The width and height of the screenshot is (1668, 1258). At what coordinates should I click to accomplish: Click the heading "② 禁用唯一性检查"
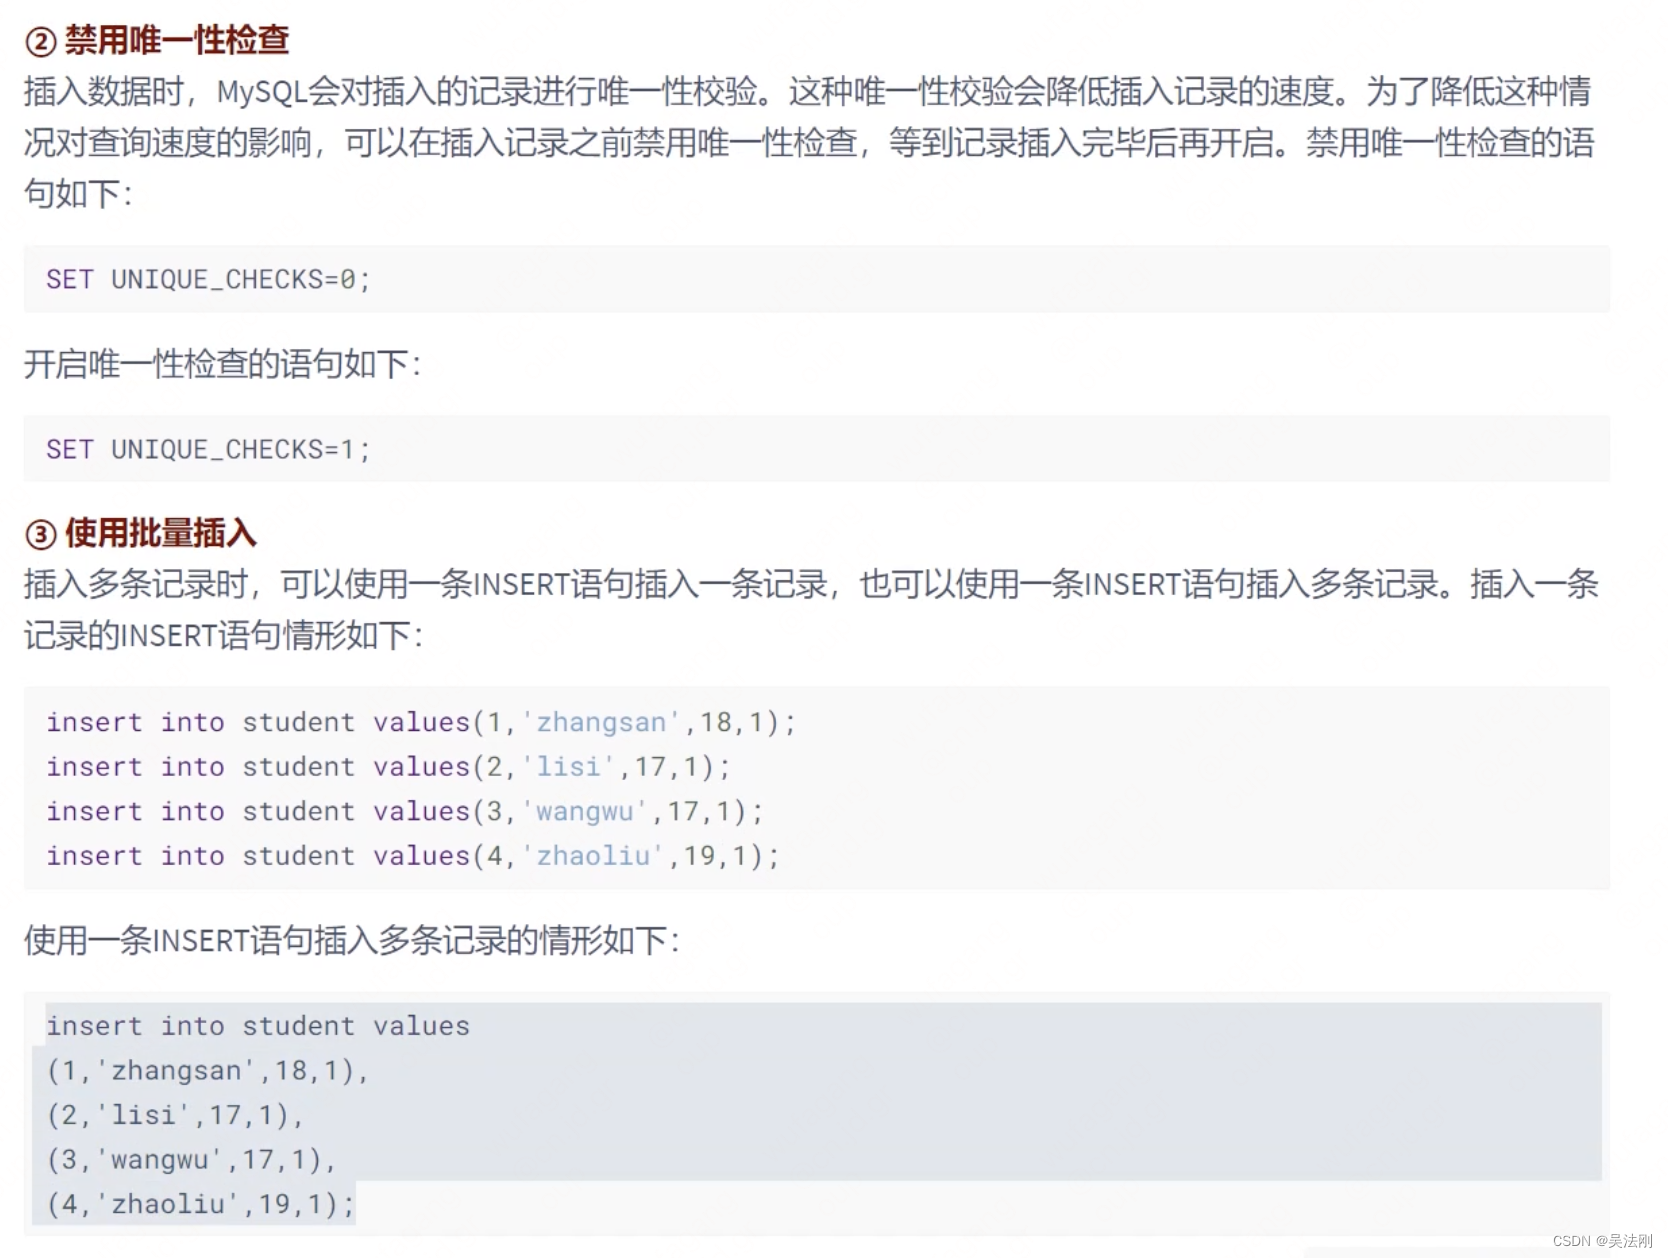click(157, 41)
